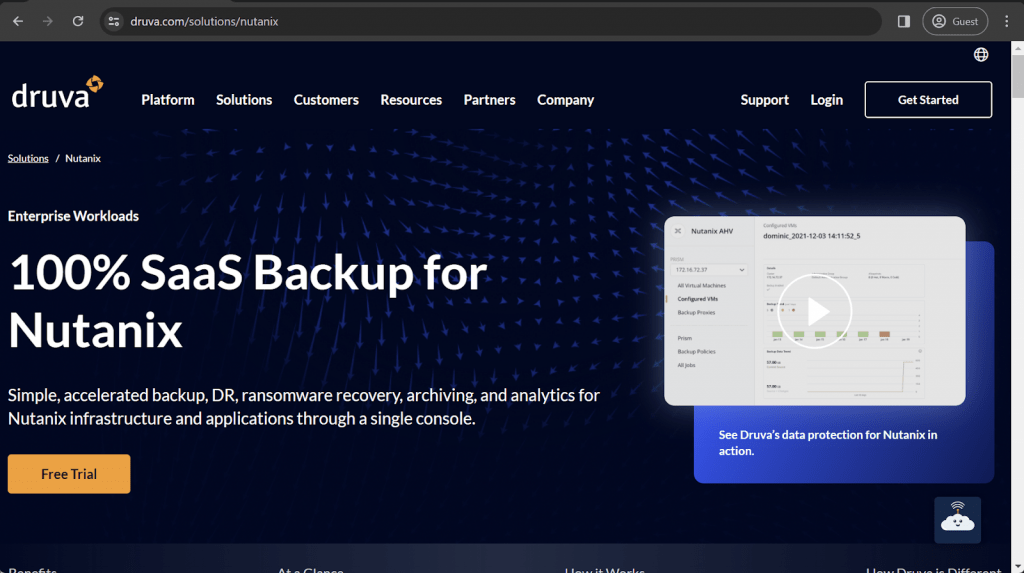
Task: Open the Resources menu
Action: [411, 100]
